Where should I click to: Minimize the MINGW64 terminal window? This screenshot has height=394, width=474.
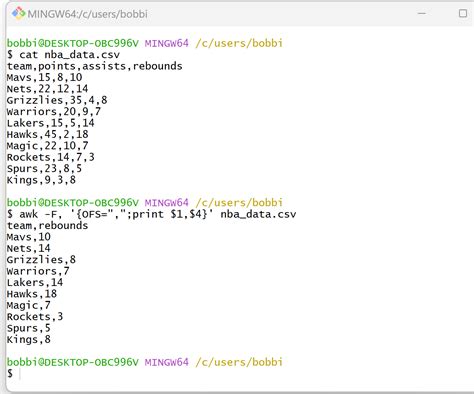click(x=422, y=13)
